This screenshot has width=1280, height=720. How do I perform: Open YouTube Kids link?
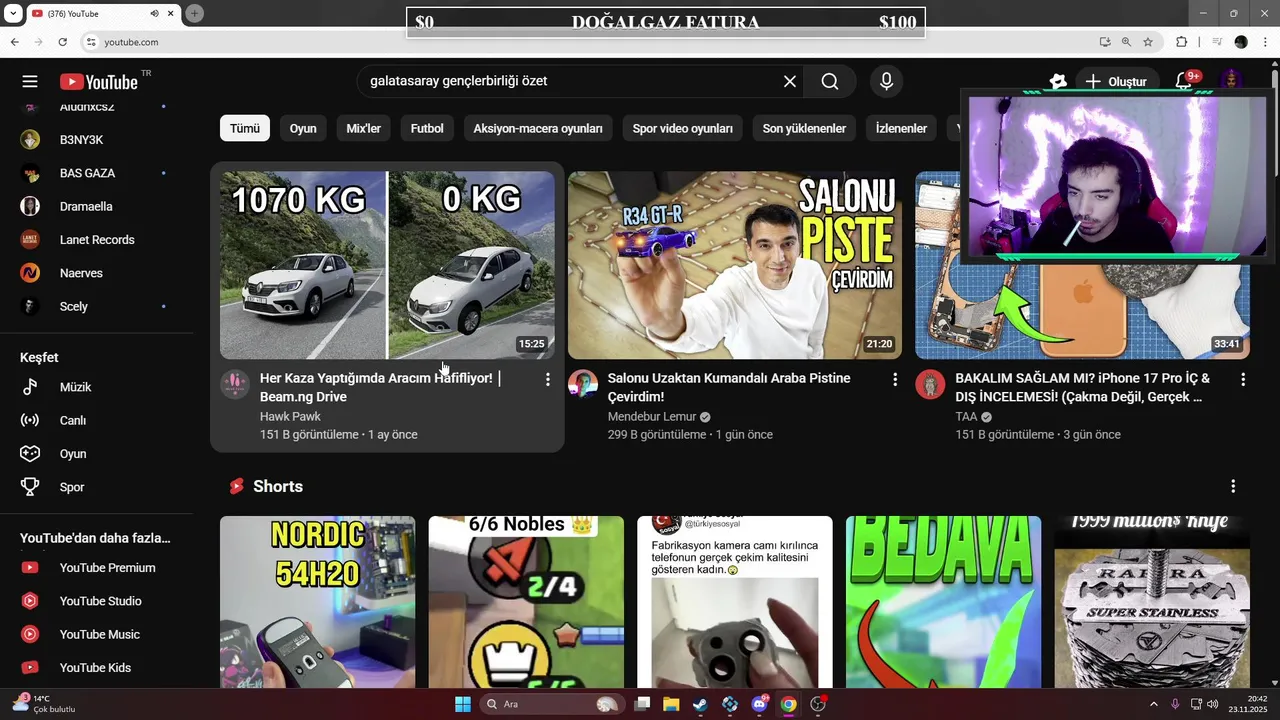(97, 668)
